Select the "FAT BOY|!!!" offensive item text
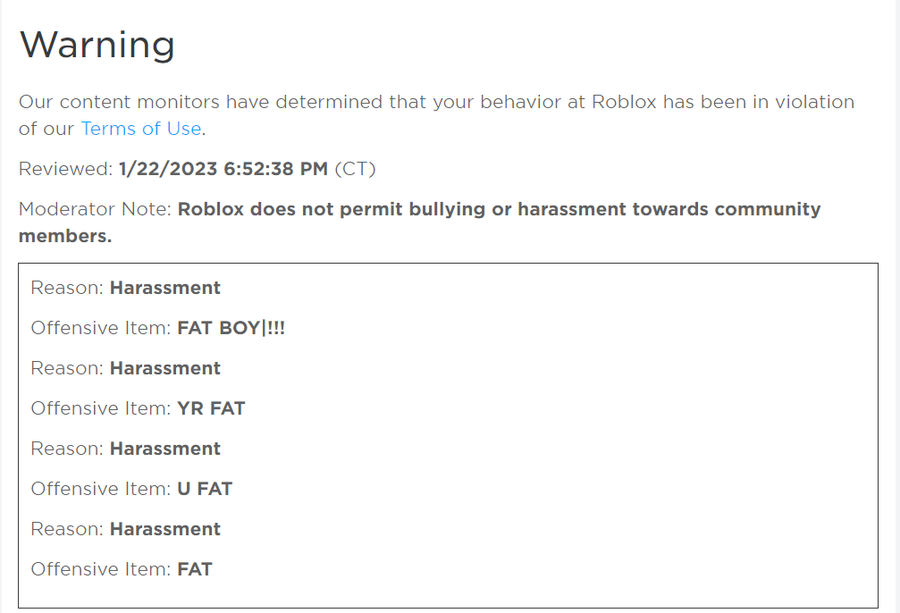The height and width of the screenshot is (613, 900). (231, 328)
